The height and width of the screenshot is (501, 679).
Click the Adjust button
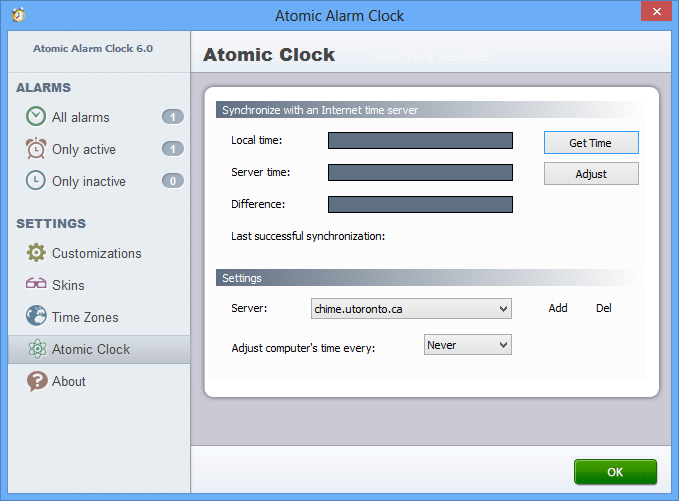click(591, 174)
